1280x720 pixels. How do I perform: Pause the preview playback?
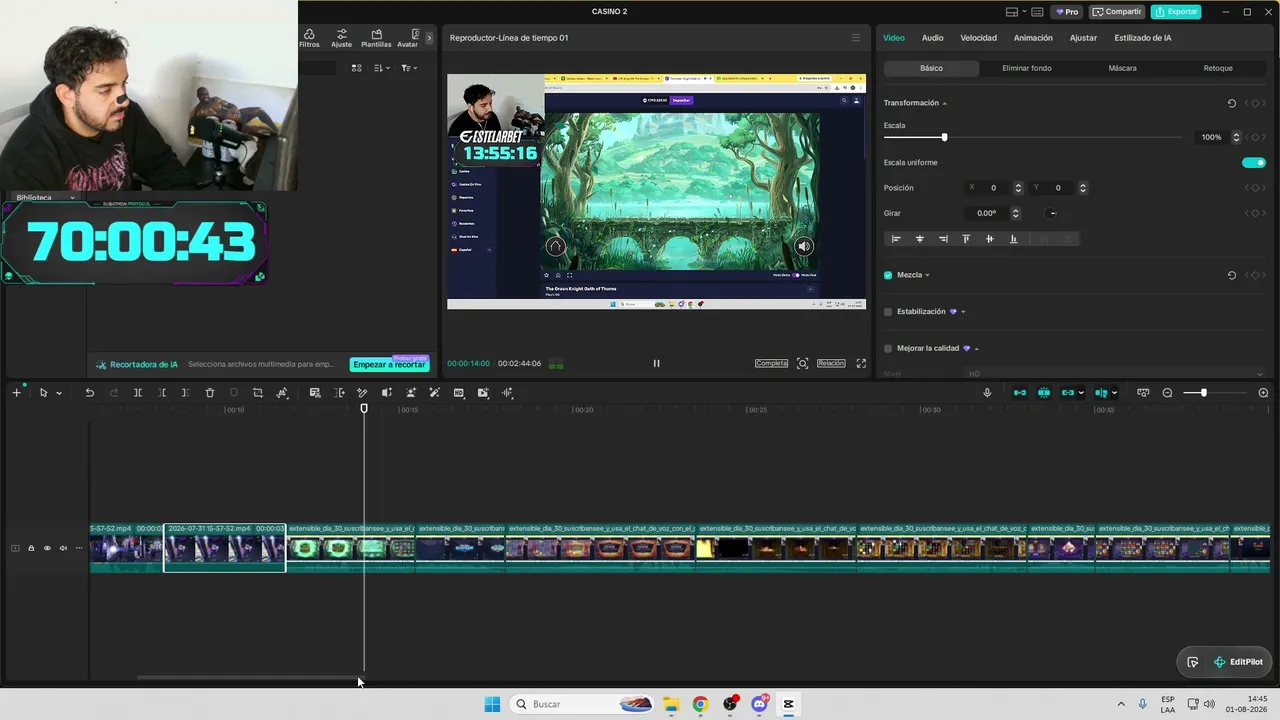coord(656,364)
